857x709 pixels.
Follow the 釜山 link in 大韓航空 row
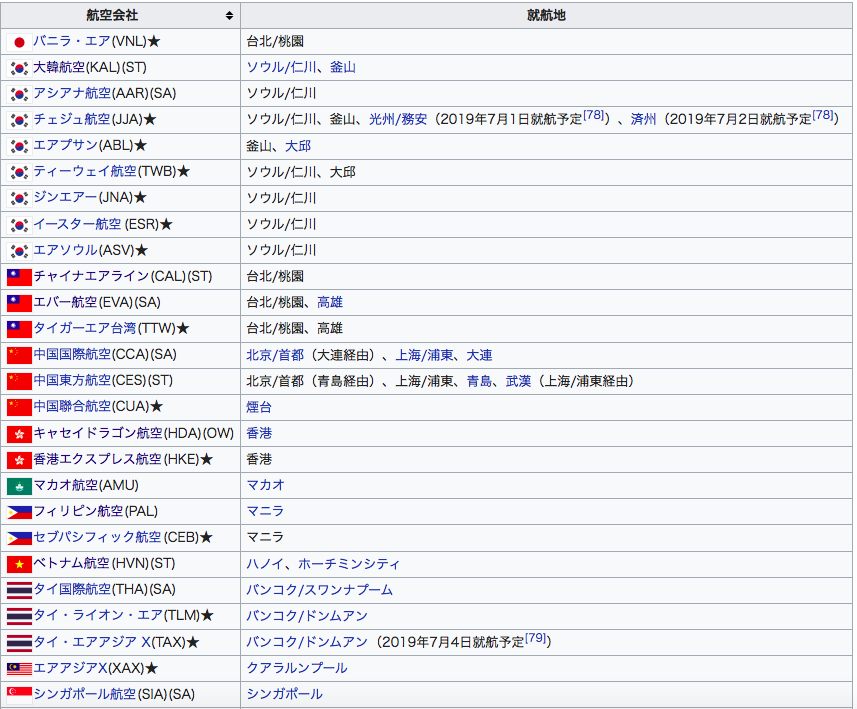coord(343,67)
